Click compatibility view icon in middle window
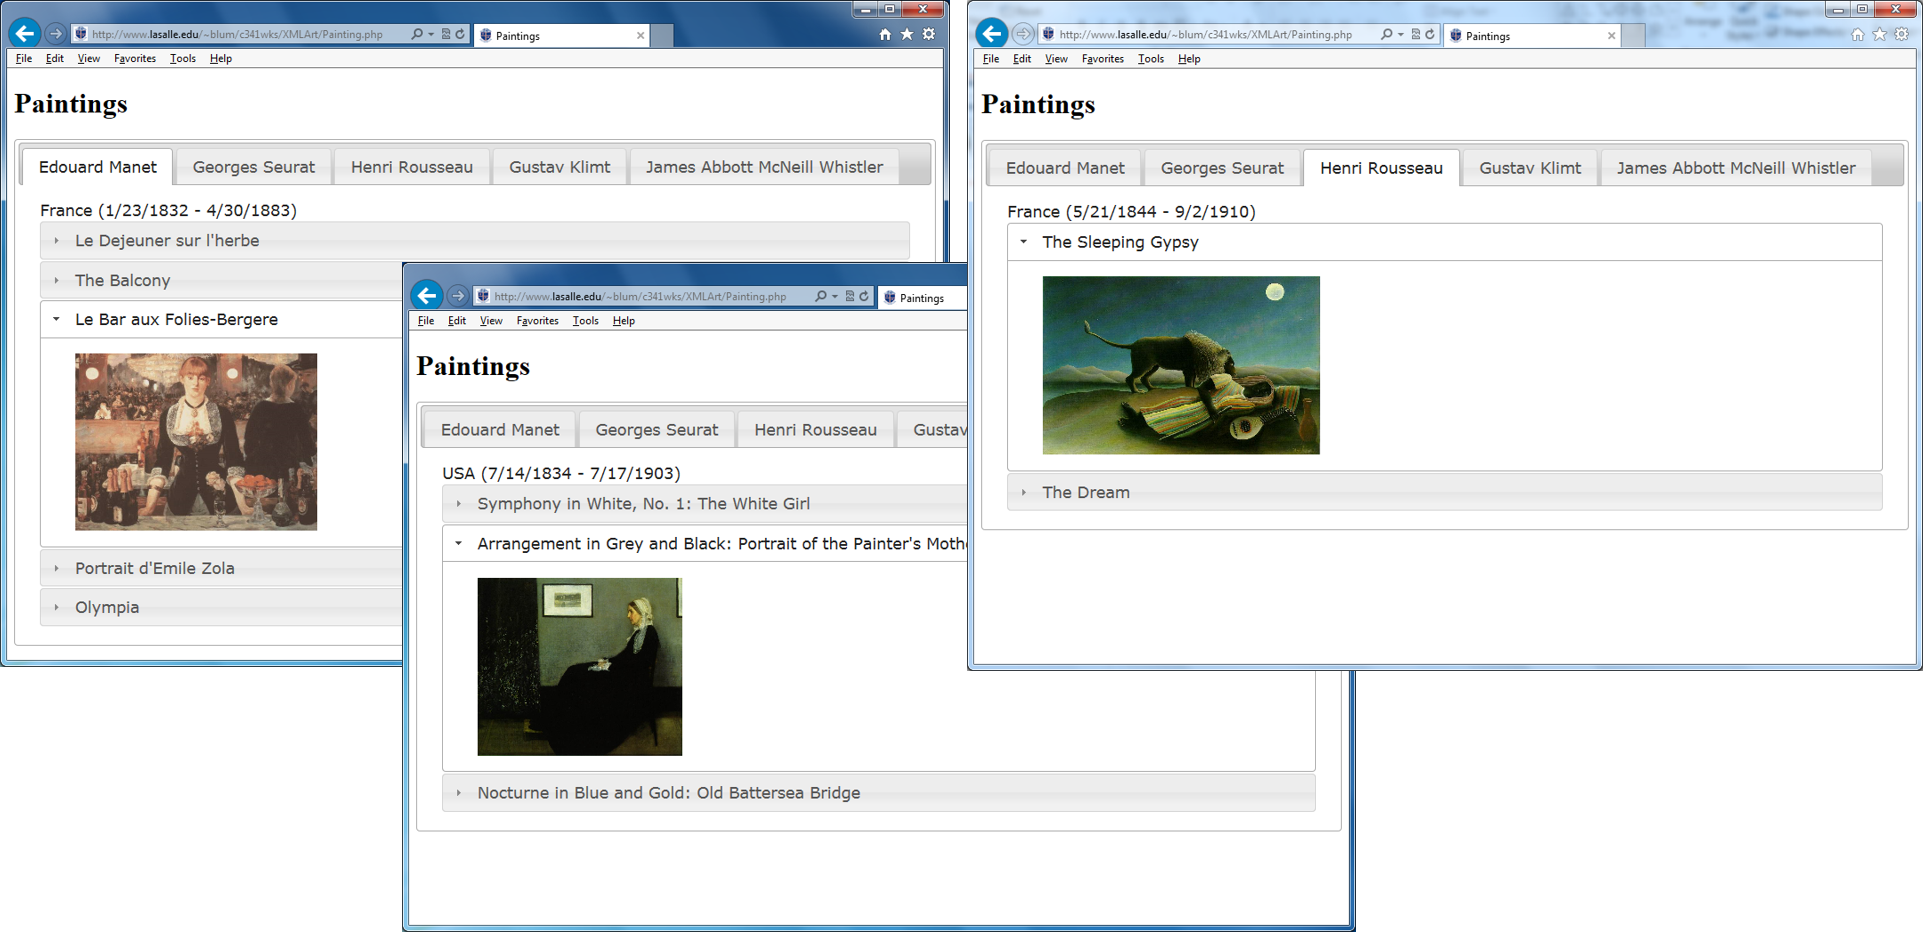Viewport: 1923px width, 932px height. [849, 296]
